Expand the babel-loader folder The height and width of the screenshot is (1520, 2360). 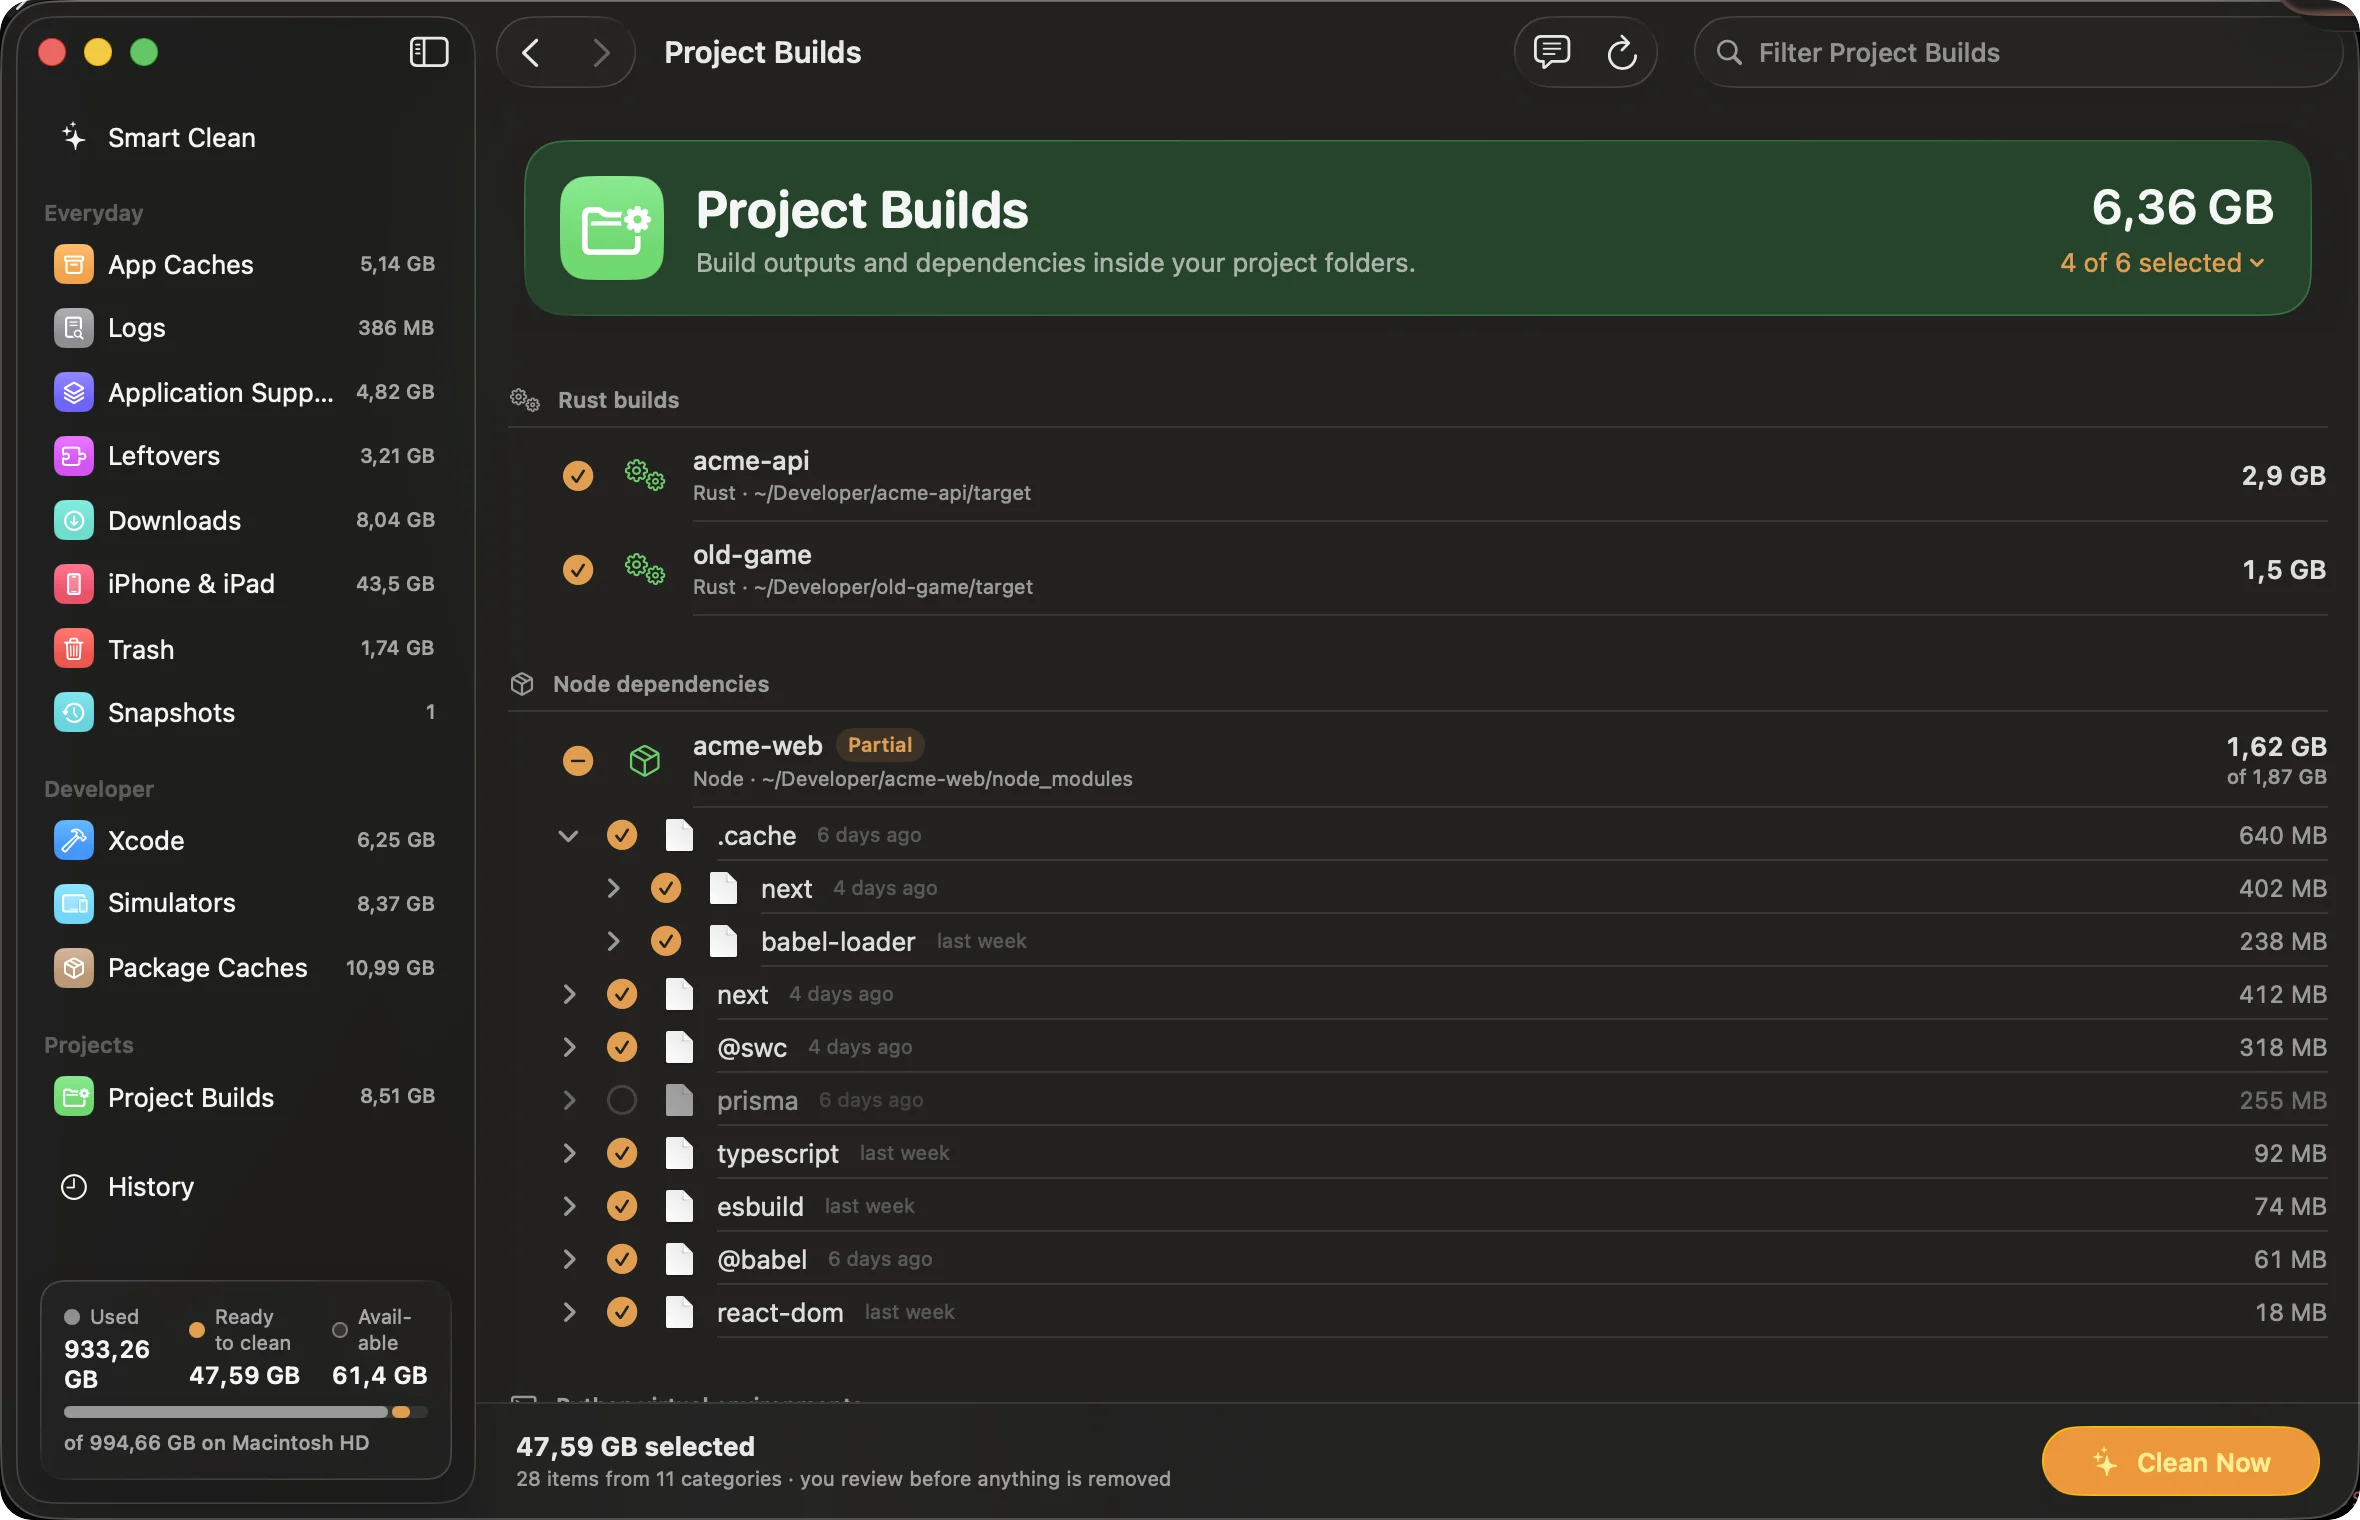coord(613,941)
